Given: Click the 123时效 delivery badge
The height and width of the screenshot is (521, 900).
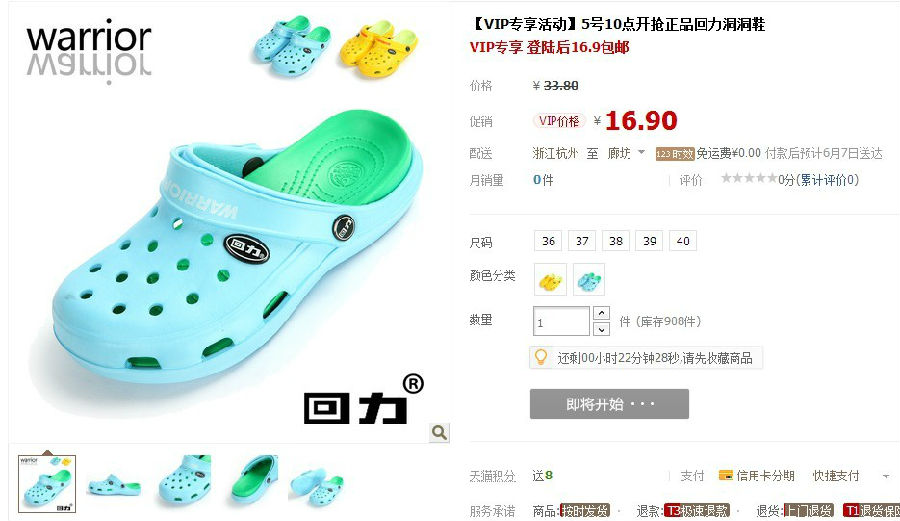Looking at the screenshot, I should coord(675,154).
